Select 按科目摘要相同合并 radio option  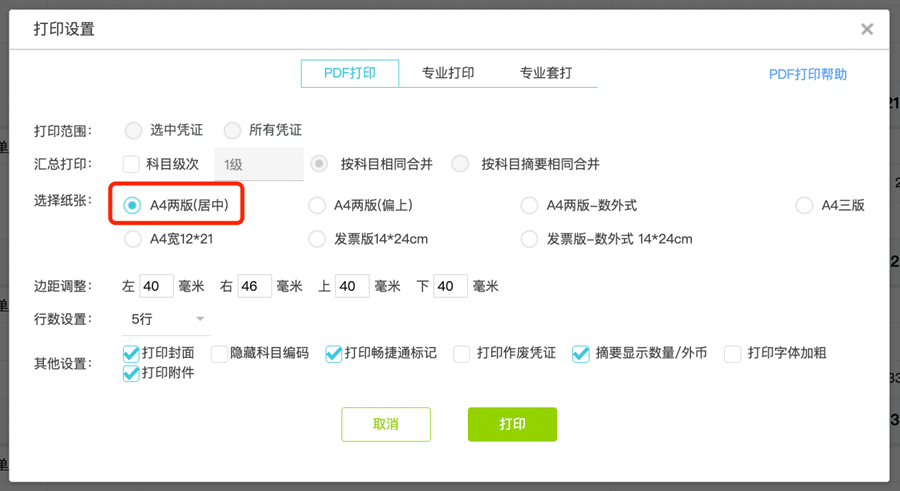(460, 164)
